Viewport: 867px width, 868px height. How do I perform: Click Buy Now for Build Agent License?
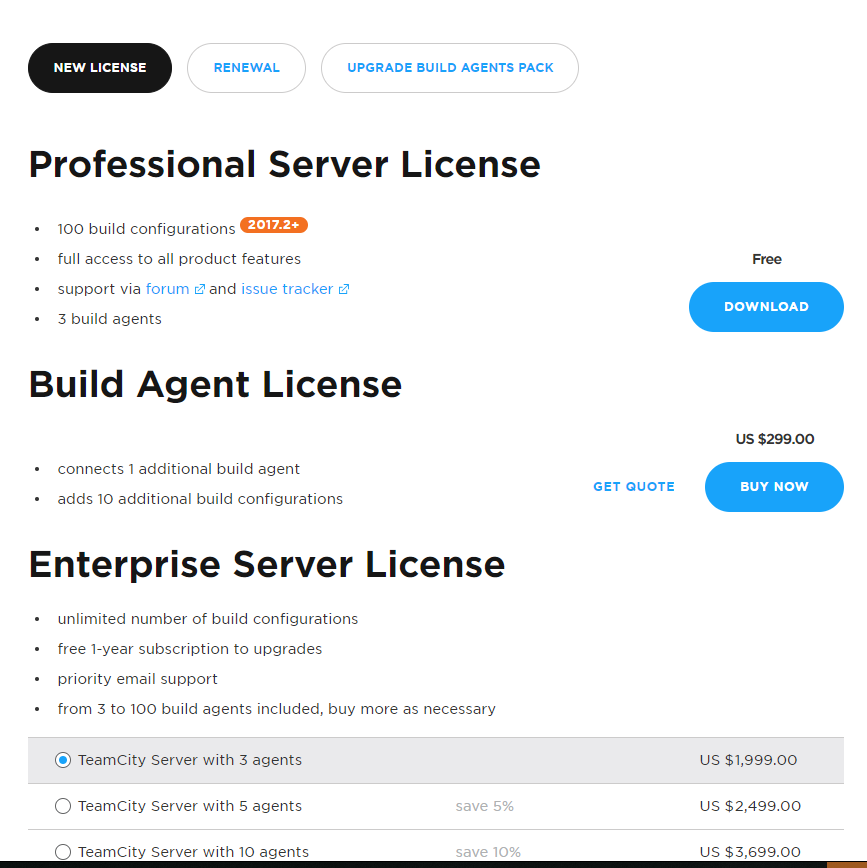(x=774, y=487)
